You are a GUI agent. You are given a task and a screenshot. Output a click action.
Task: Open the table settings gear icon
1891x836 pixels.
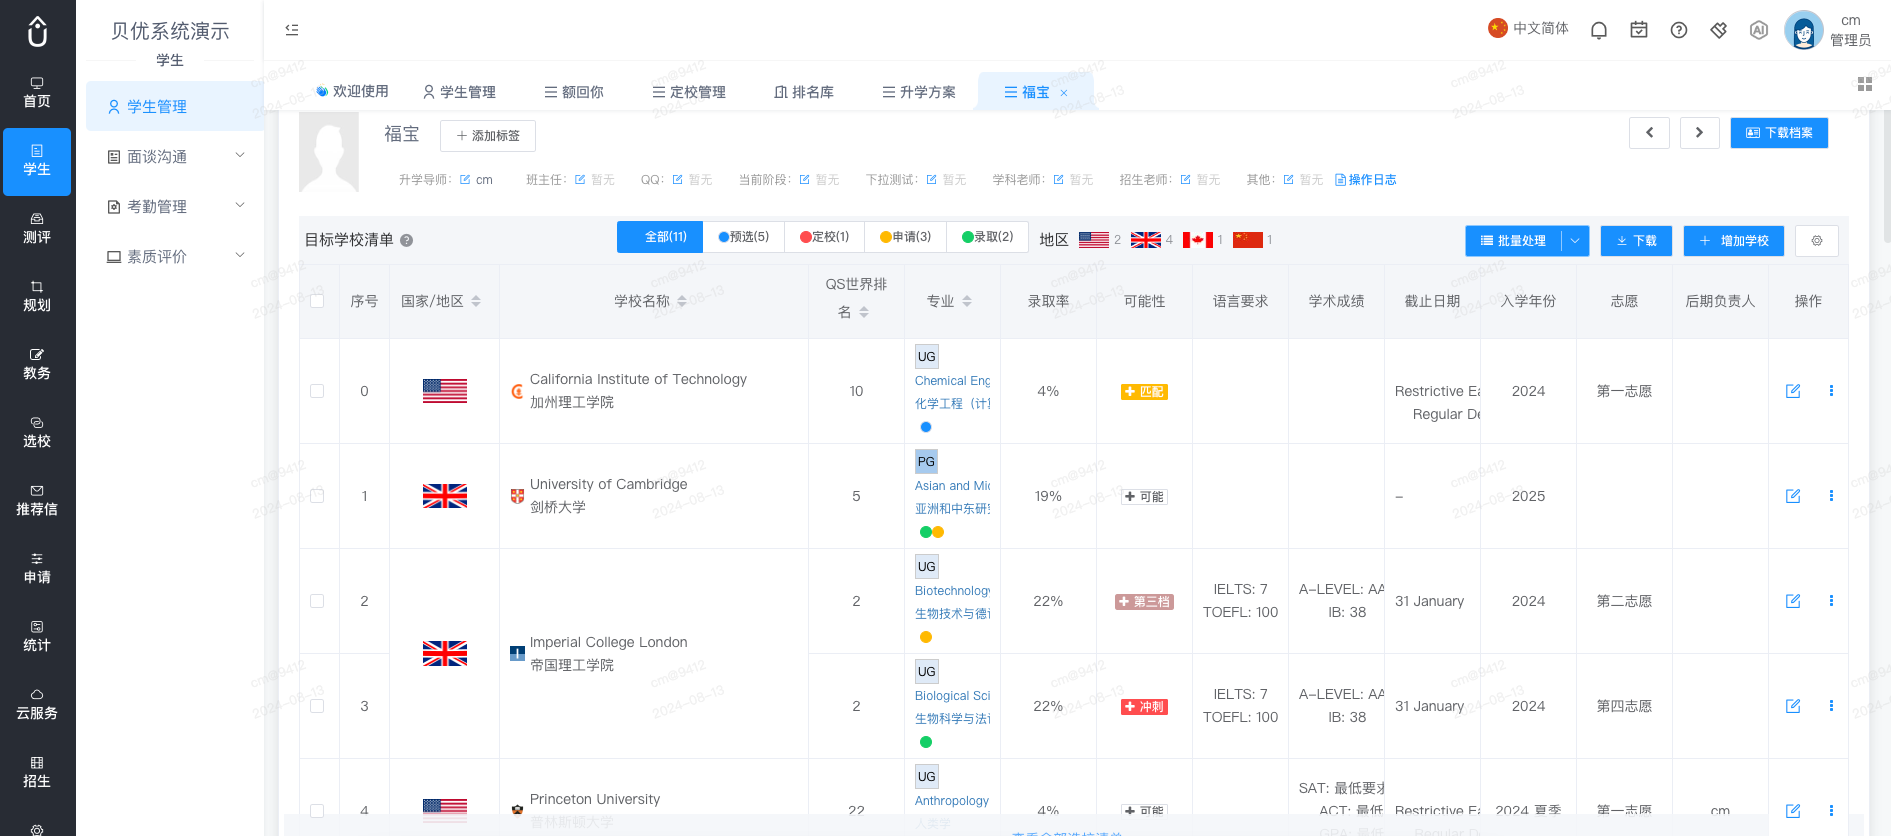1817,241
